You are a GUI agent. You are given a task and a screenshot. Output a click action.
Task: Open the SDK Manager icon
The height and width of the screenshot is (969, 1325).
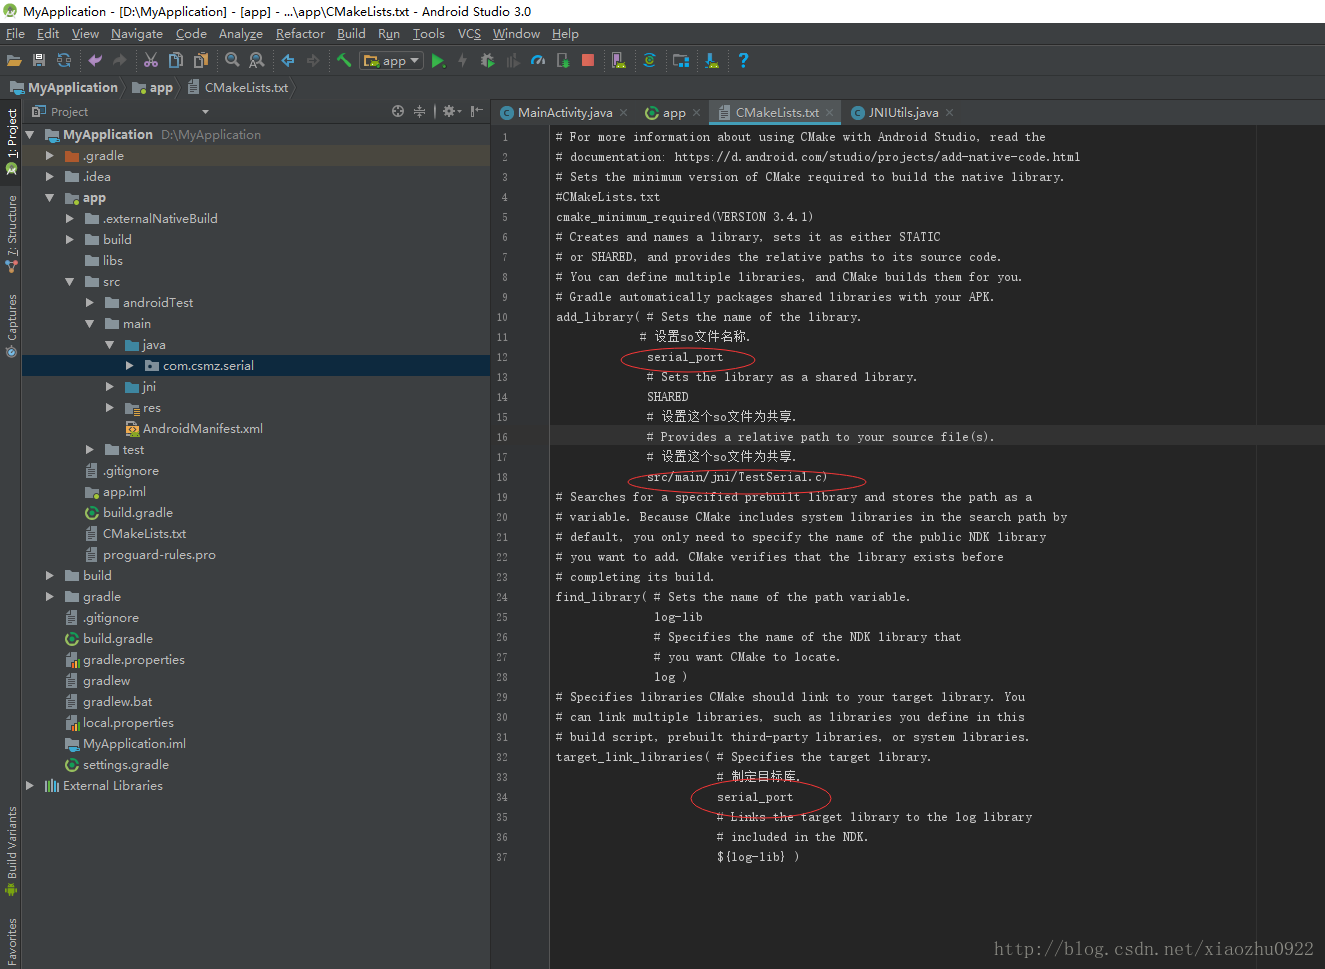click(712, 61)
